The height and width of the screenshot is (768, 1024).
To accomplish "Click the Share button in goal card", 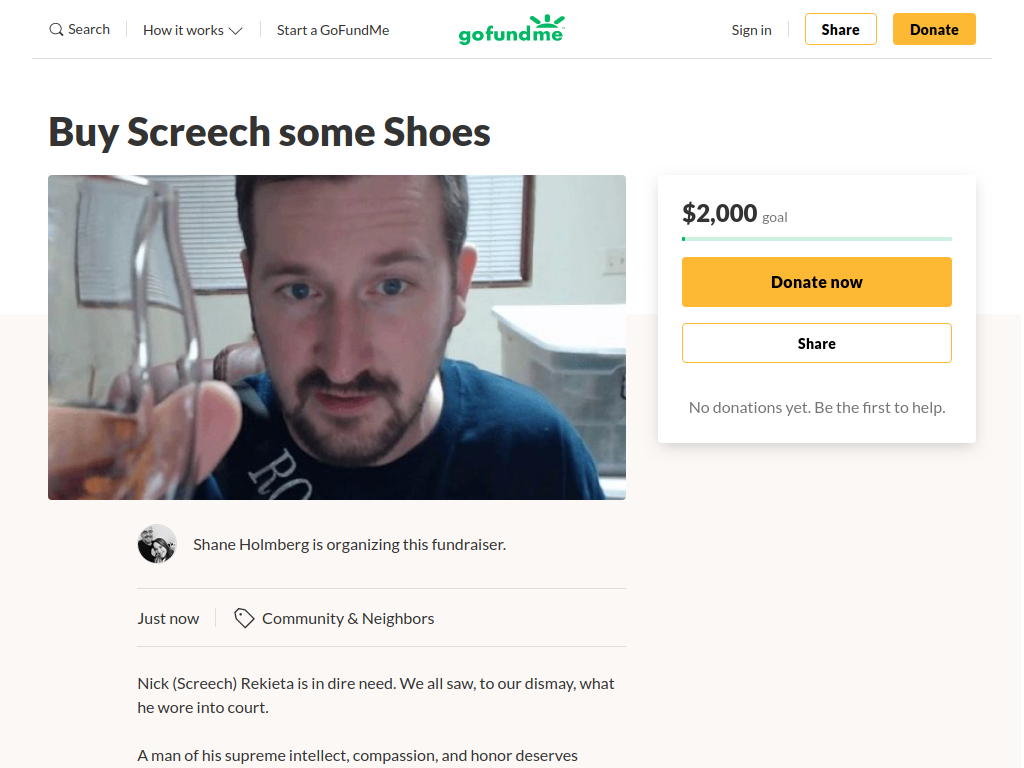I will [x=816, y=344].
